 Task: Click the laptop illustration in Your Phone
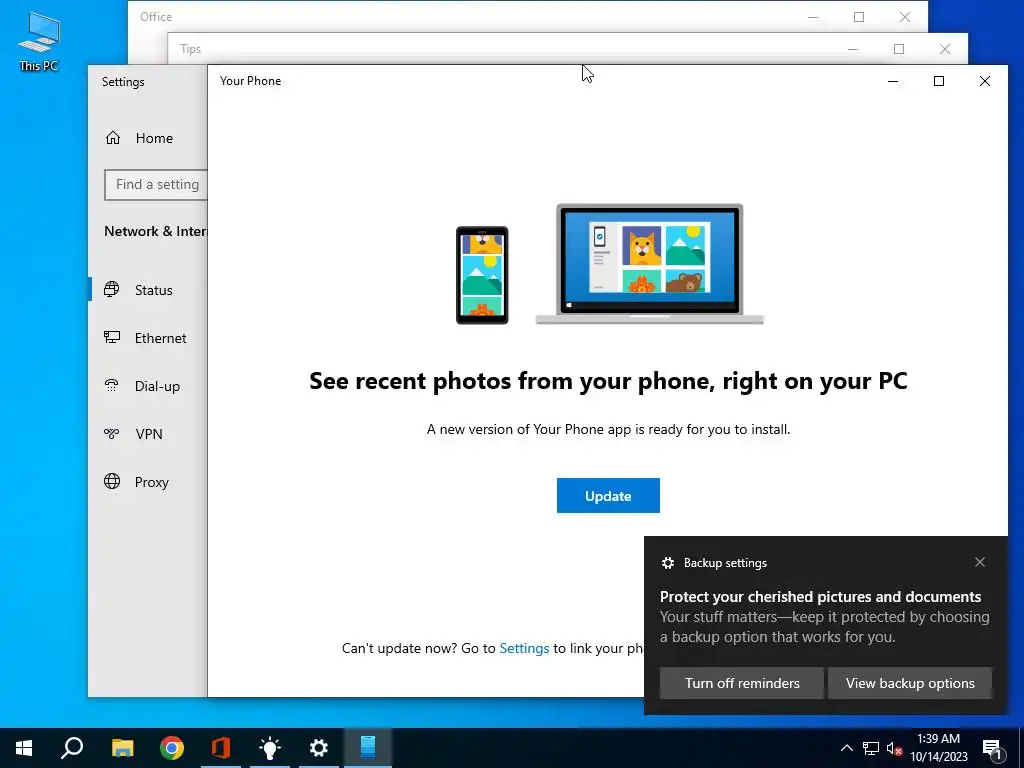point(650,264)
